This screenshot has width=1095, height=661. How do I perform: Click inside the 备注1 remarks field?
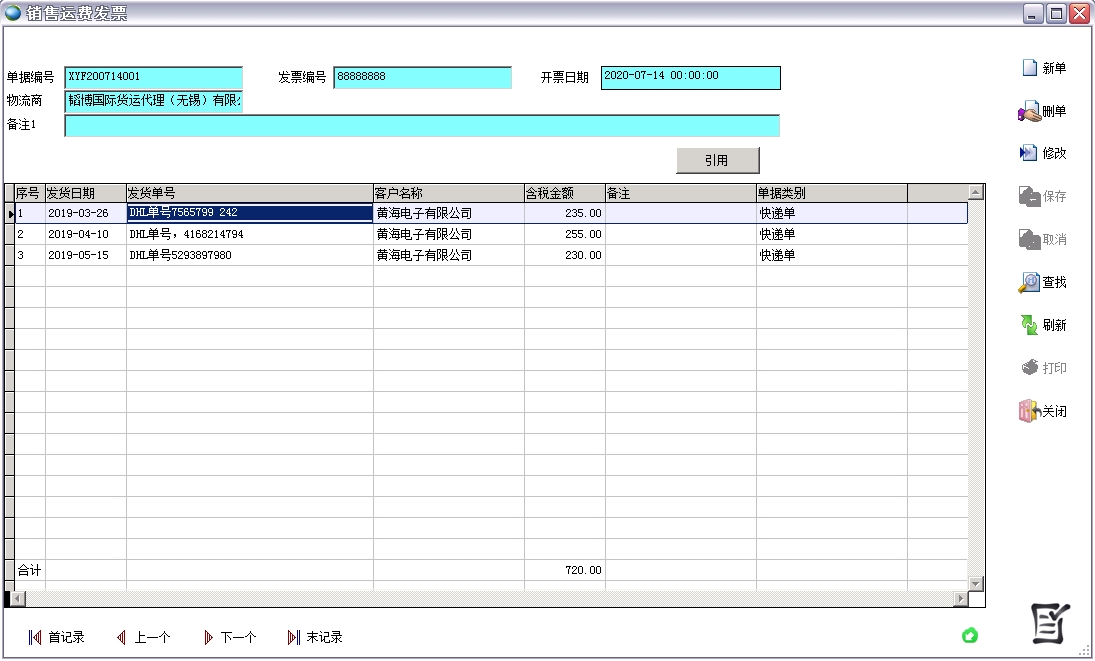click(x=420, y=127)
